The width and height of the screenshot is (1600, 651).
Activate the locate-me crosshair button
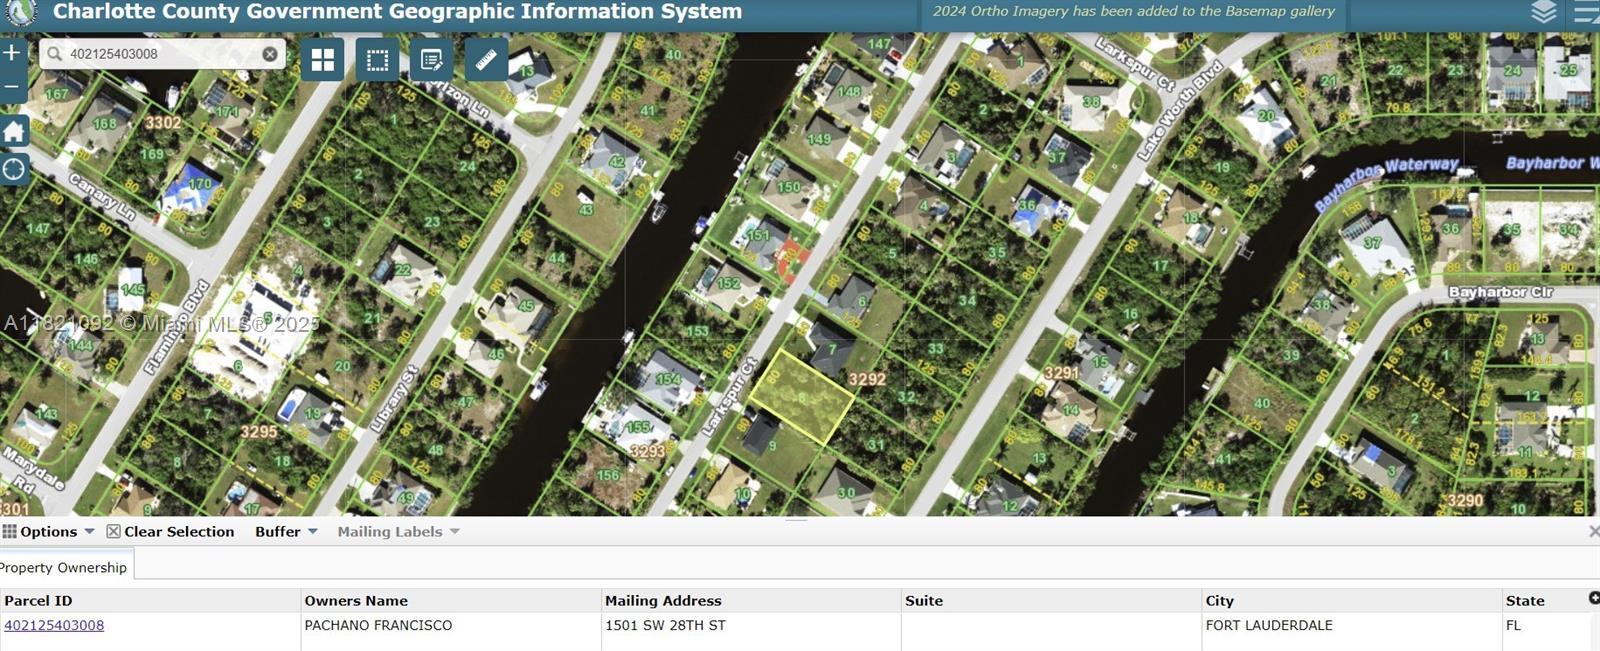tap(14, 169)
